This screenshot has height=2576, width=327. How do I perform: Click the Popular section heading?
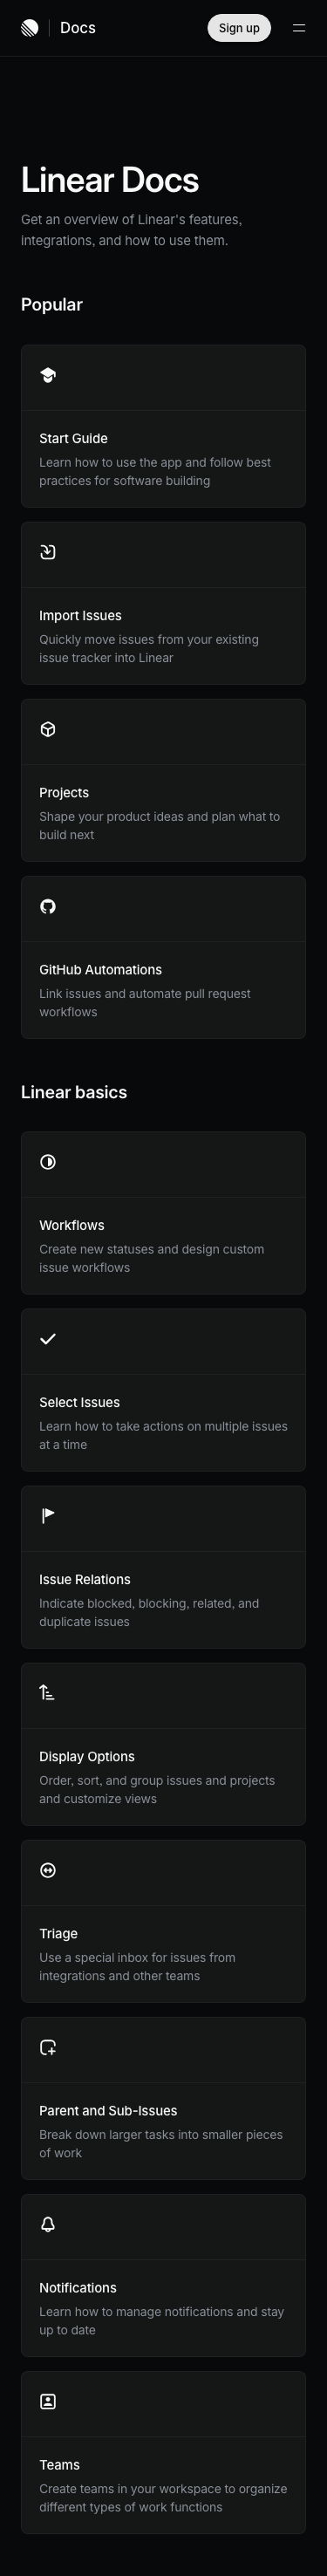pos(52,305)
